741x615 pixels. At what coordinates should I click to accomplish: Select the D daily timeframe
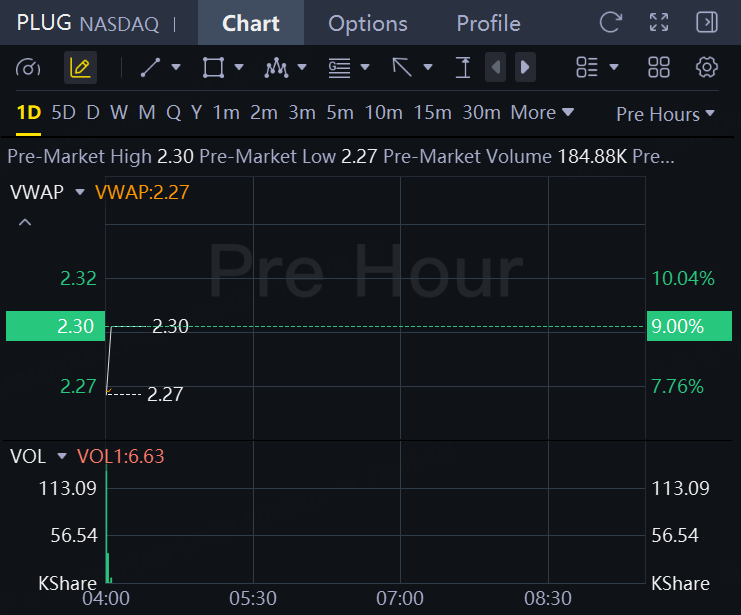pos(93,113)
